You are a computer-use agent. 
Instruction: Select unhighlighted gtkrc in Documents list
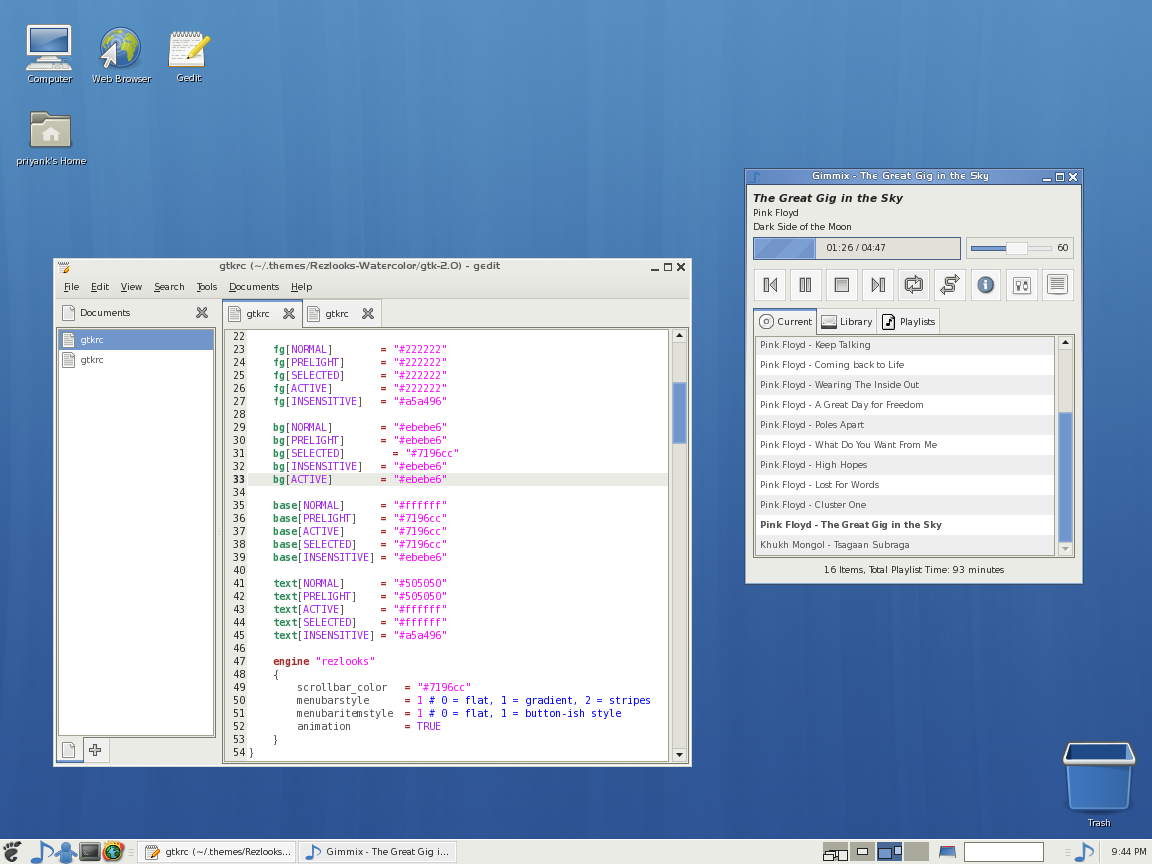(x=136, y=359)
